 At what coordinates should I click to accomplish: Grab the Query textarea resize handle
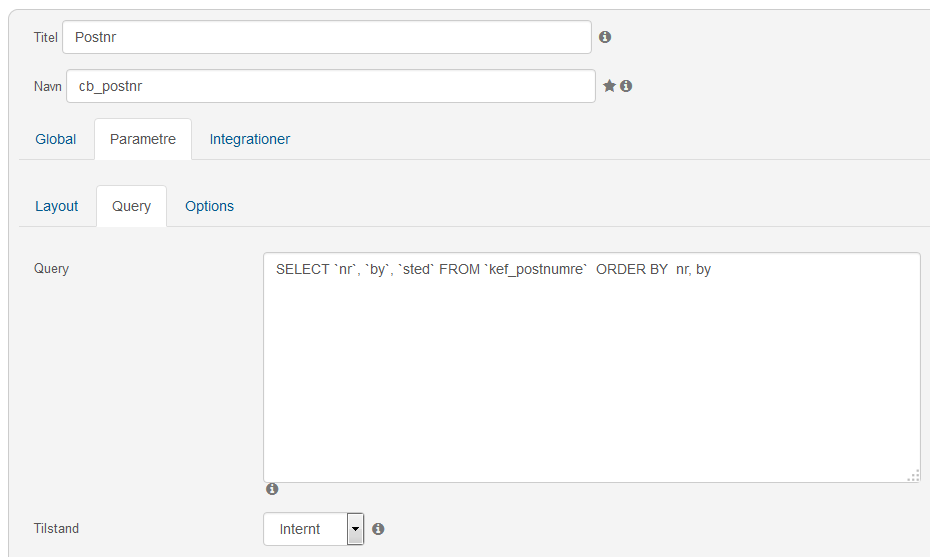913,475
